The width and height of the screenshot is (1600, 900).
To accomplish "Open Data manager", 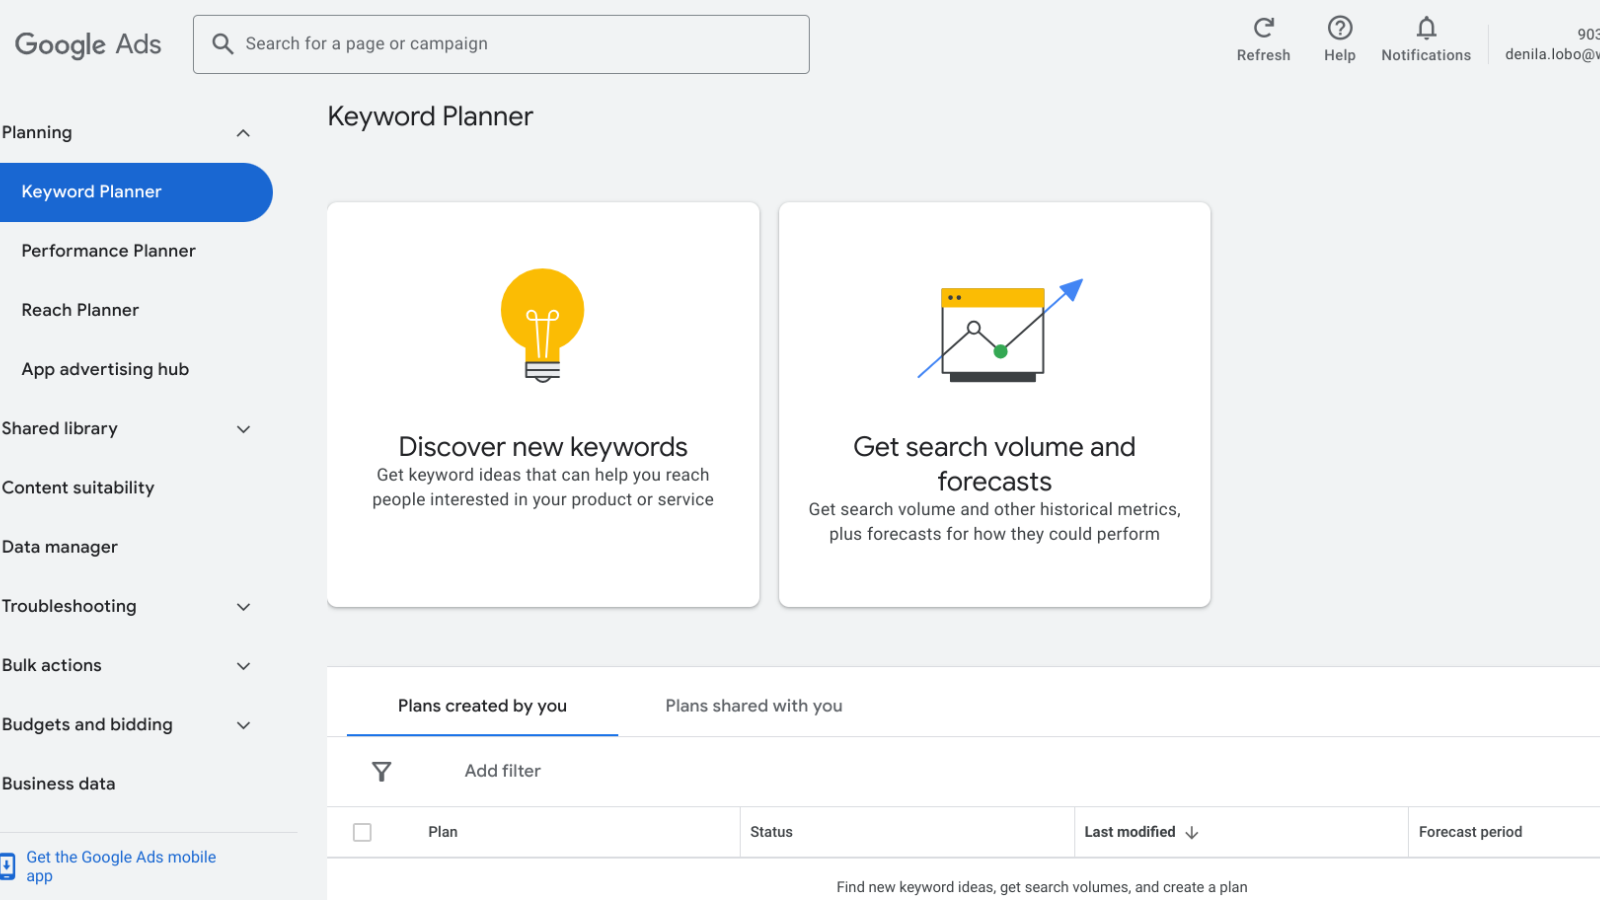I will [60, 547].
